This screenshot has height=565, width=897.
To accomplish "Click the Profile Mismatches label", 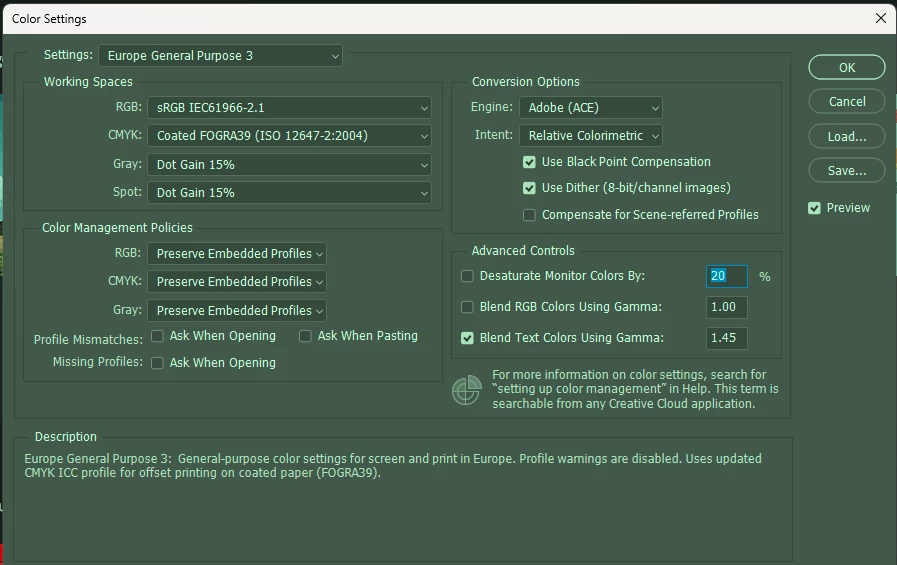I will pos(88,340).
